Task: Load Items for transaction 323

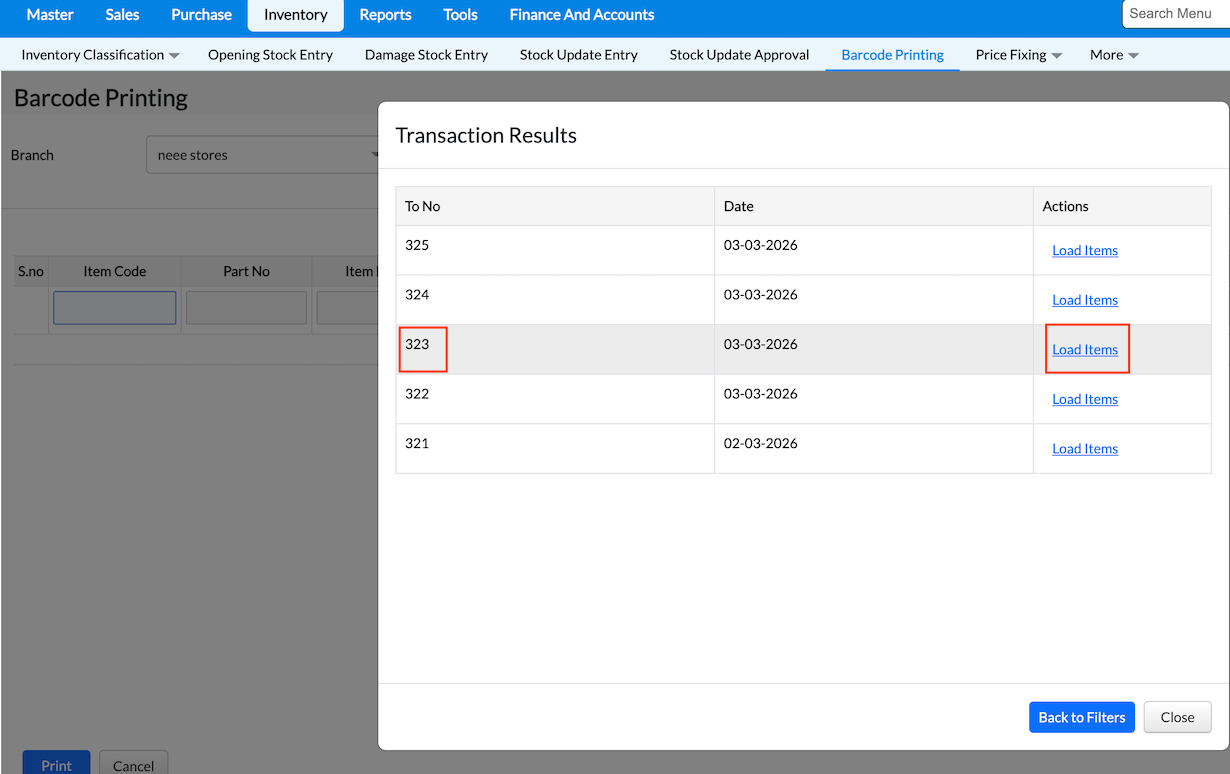Action: point(1085,350)
